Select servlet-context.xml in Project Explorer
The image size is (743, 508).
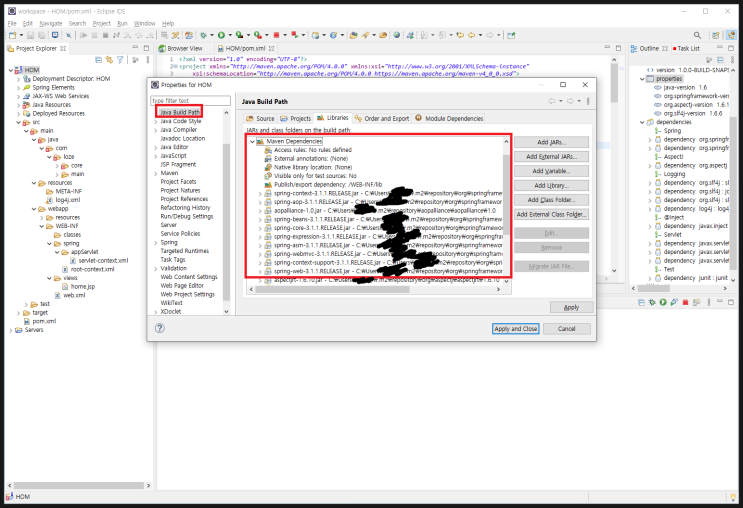click(x=103, y=261)
